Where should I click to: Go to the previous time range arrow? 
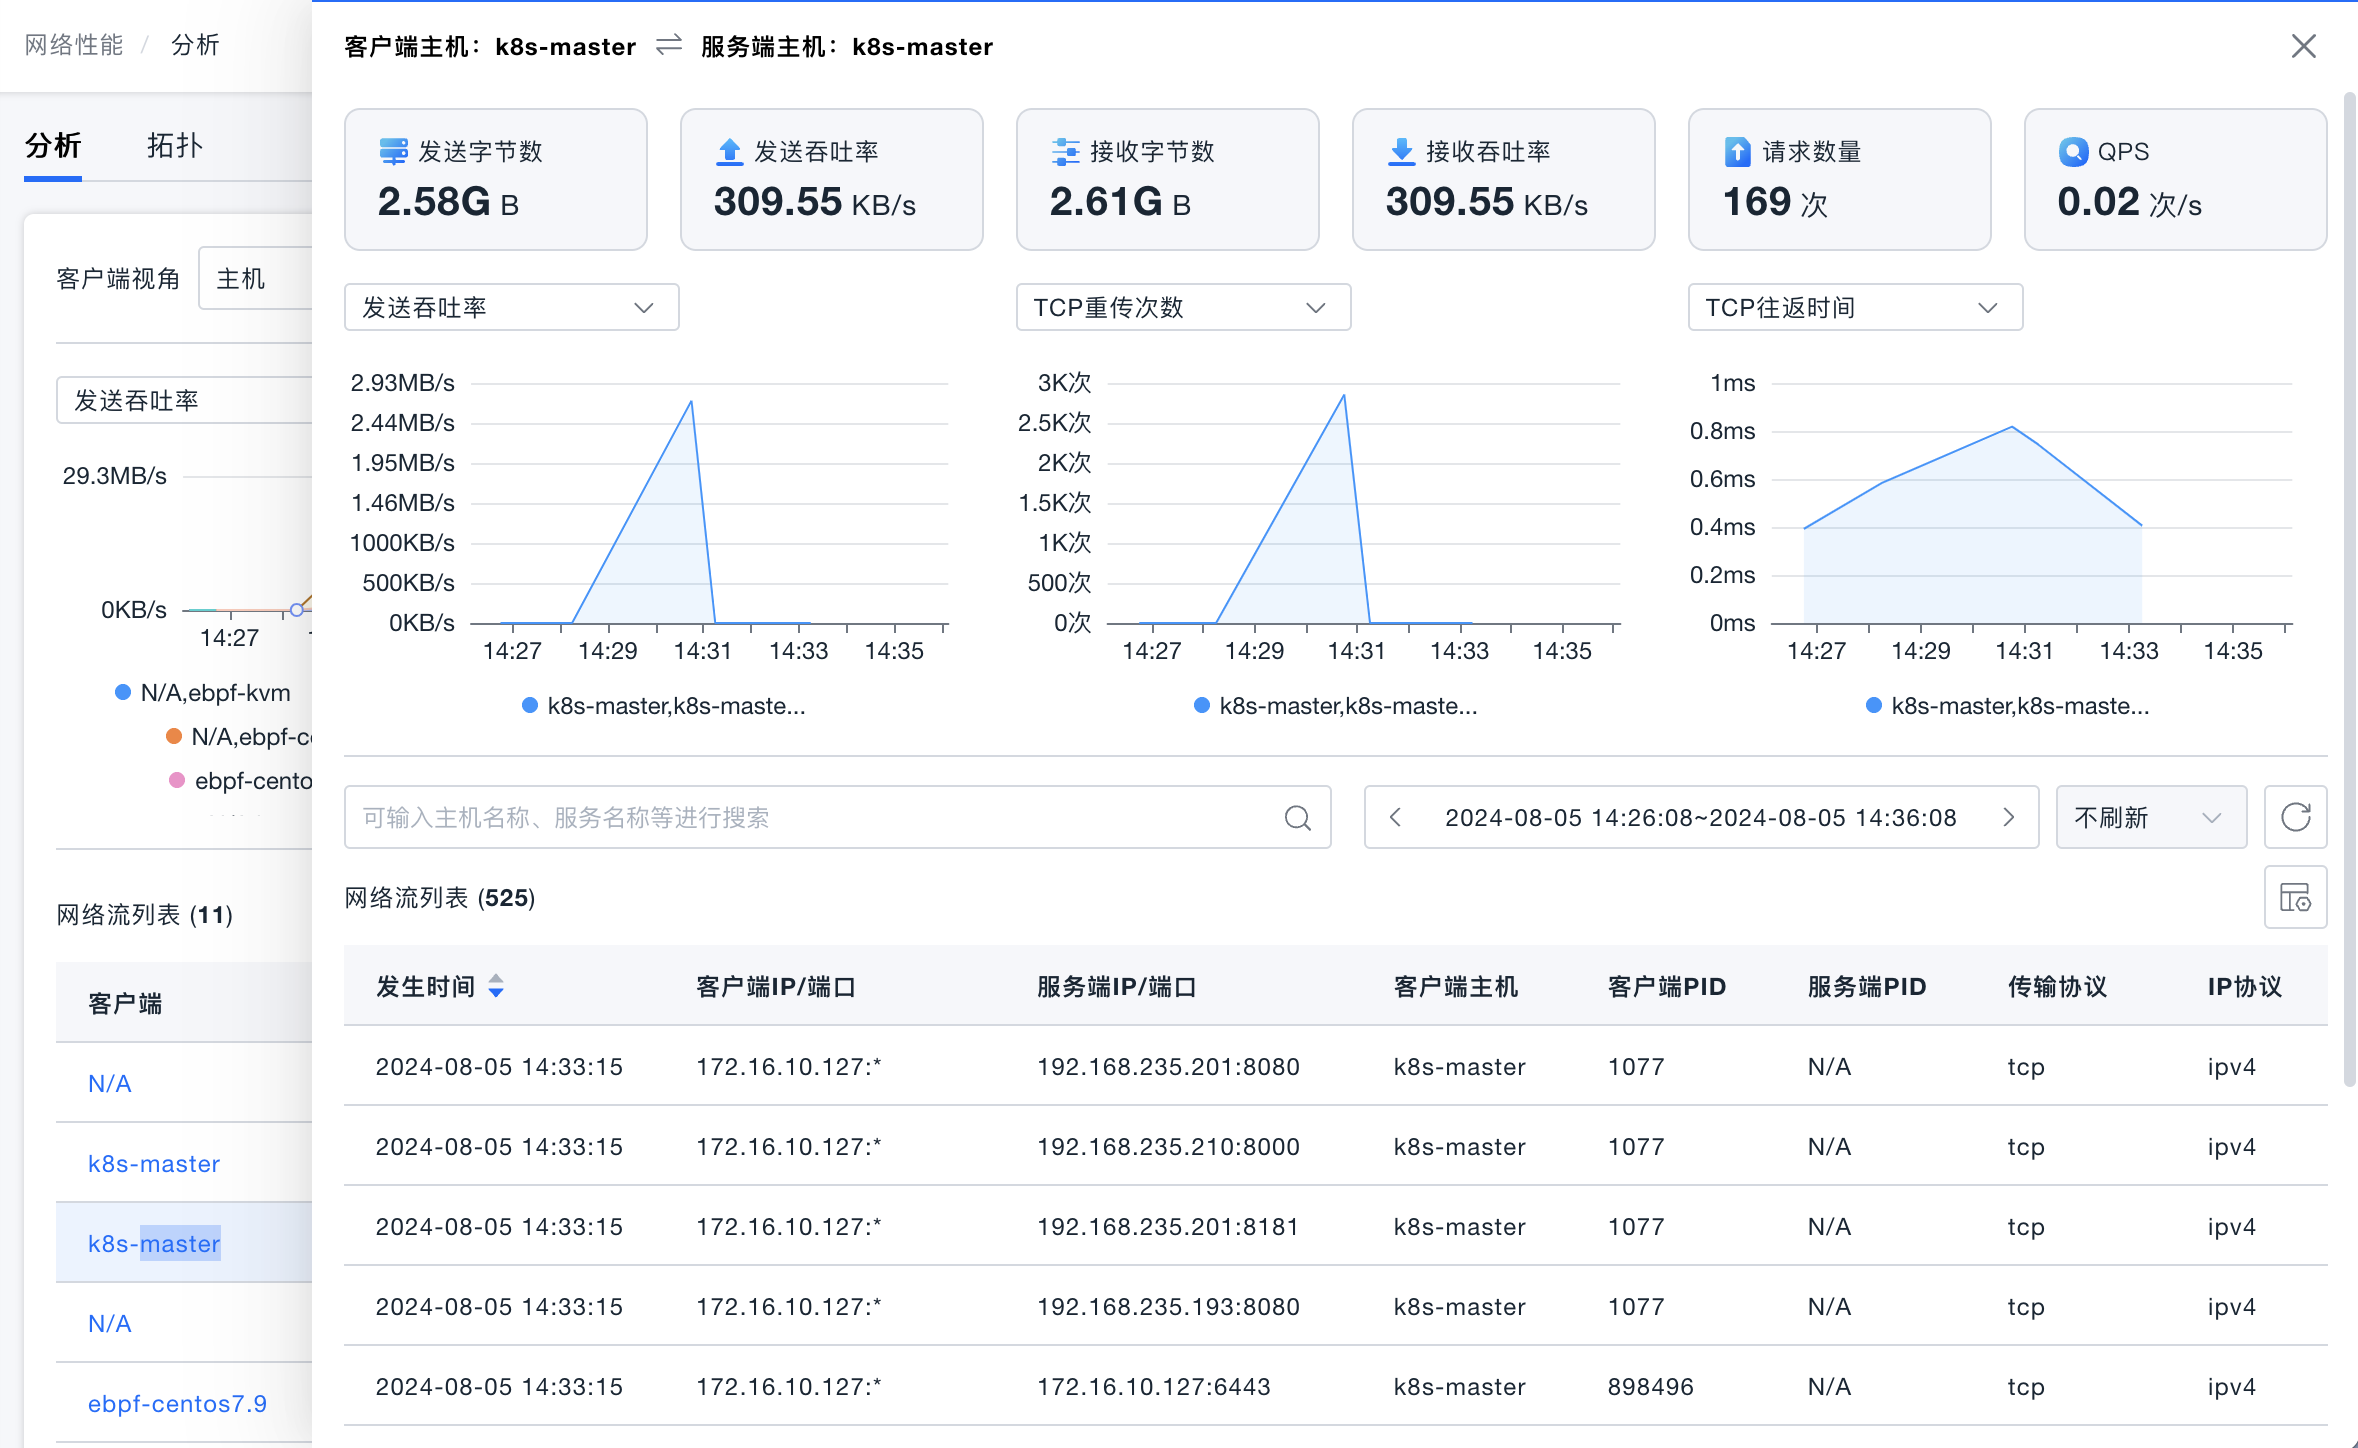click(1395, 817)
